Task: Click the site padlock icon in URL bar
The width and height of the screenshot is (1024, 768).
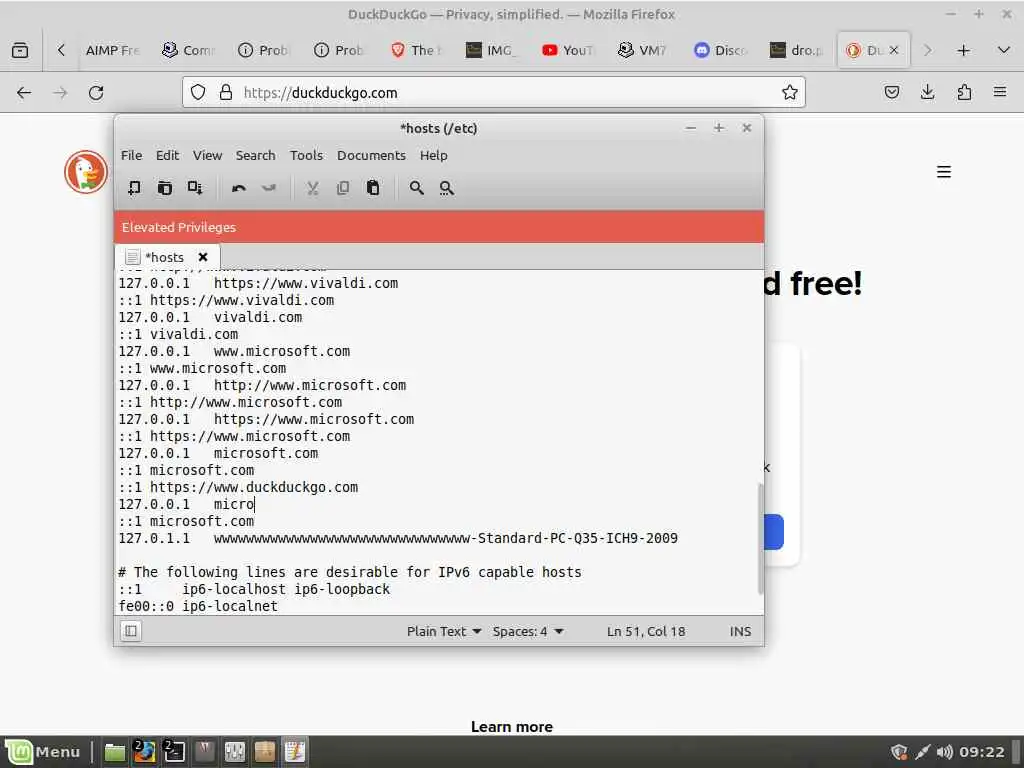Action: tap(226, 93)
